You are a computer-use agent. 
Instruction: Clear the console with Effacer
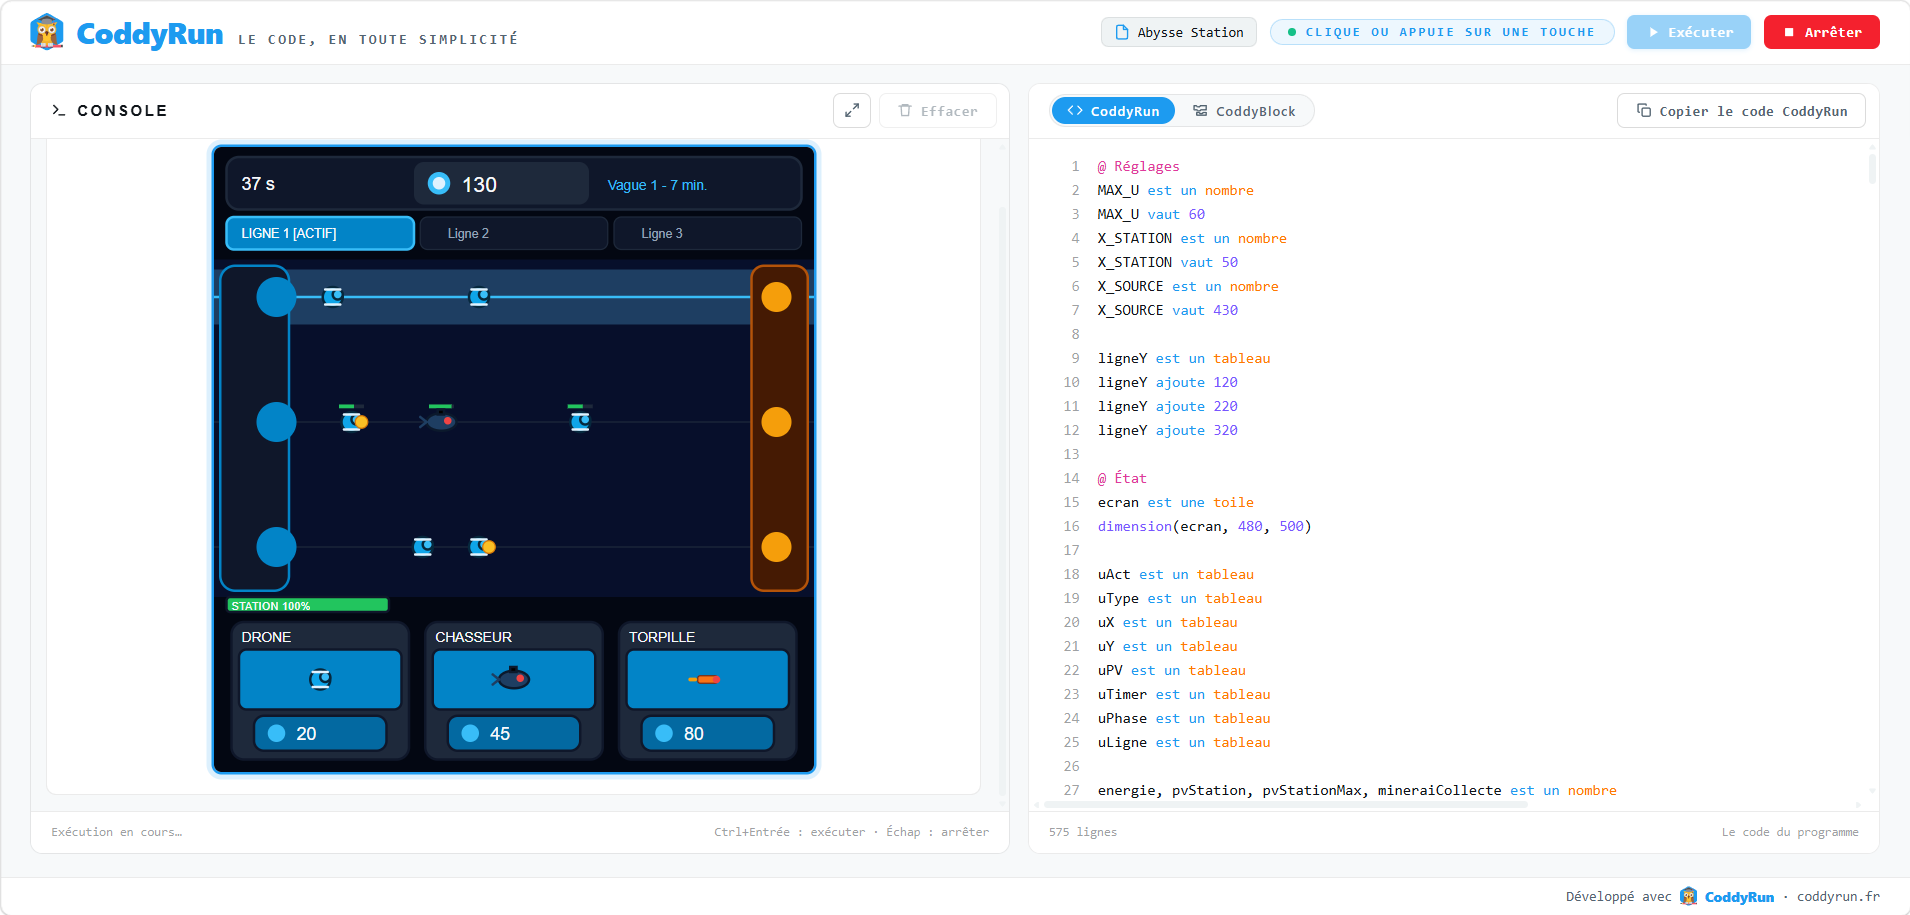937,111
